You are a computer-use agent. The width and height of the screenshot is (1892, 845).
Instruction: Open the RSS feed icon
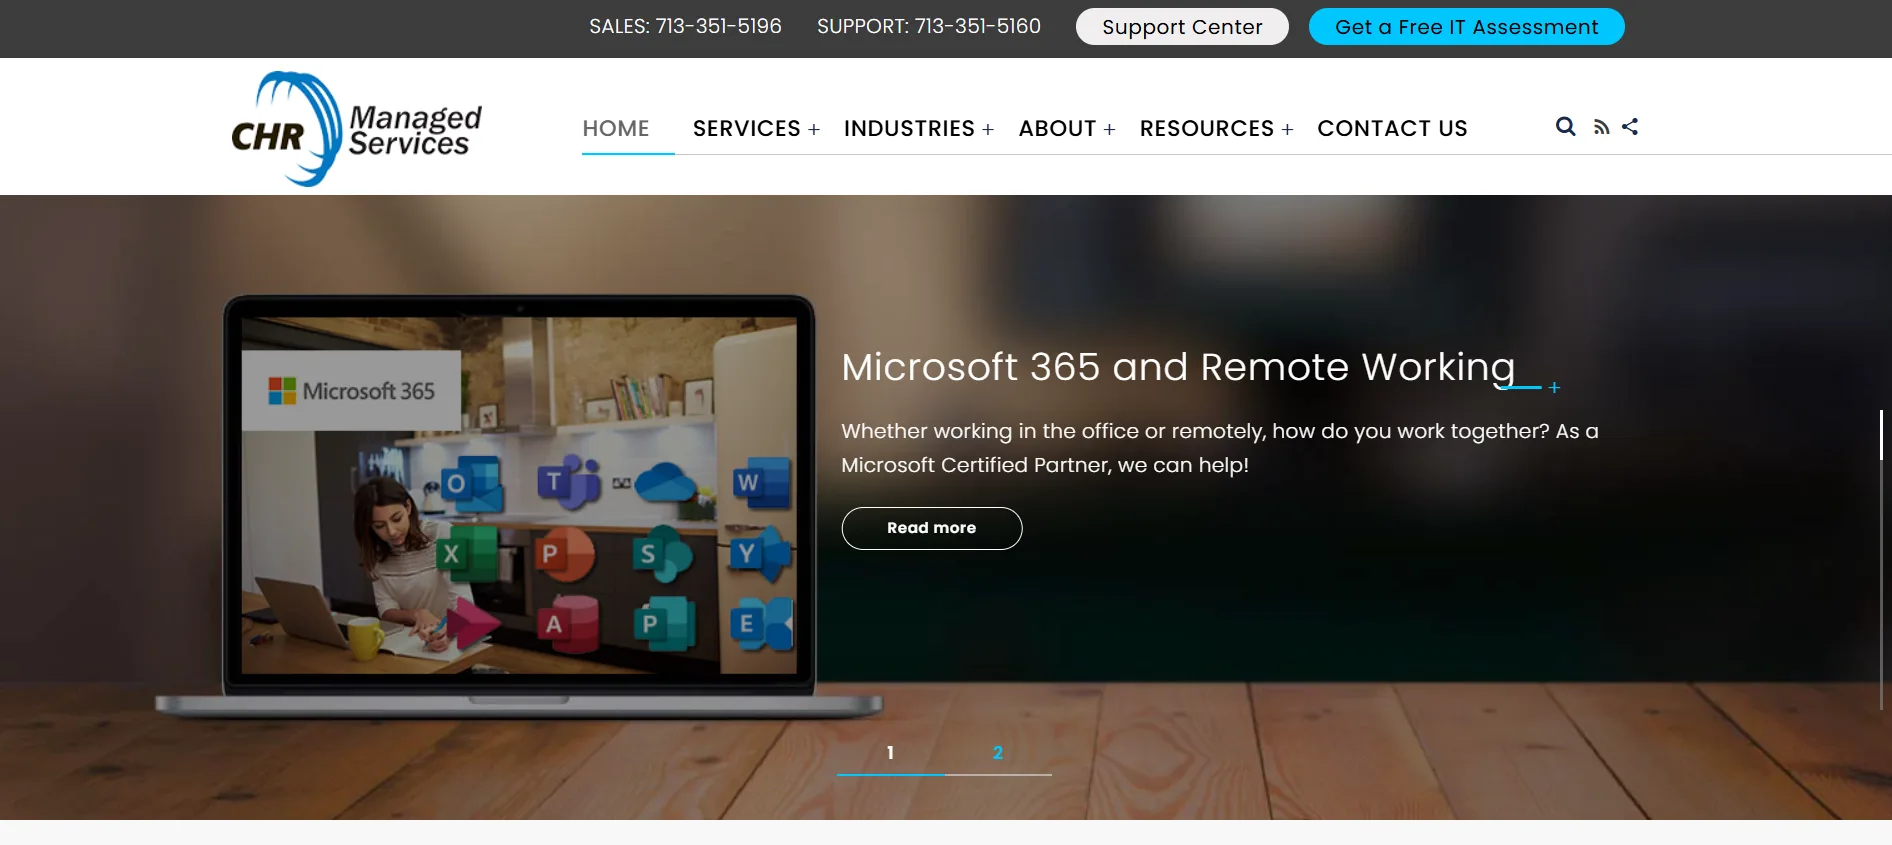click(x=1601, y=127)
